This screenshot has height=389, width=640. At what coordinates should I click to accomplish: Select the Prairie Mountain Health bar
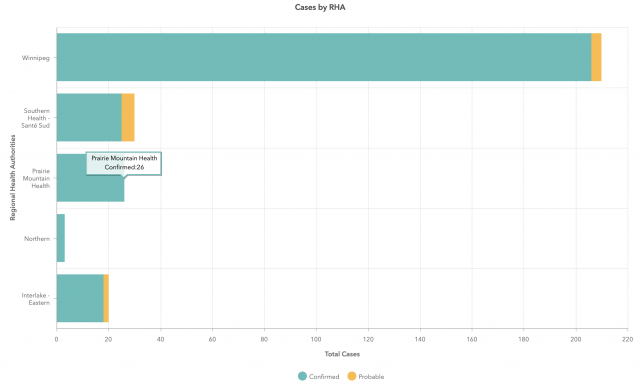[90, 188]
